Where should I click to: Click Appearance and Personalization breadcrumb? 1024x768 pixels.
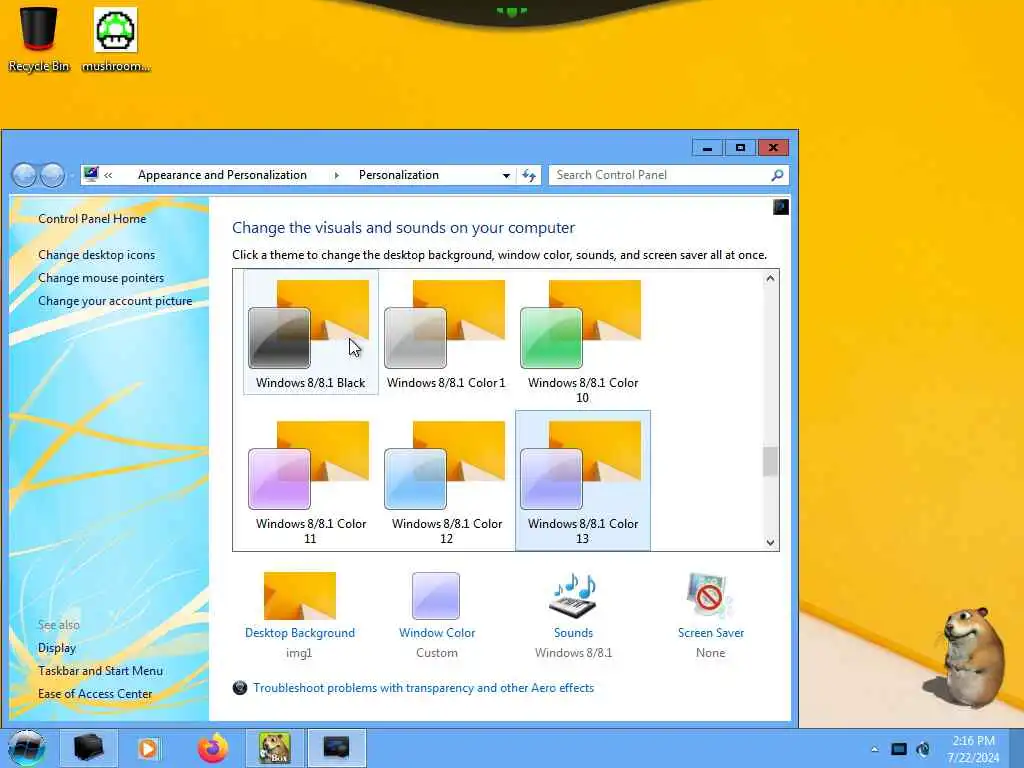click(222, 175)
